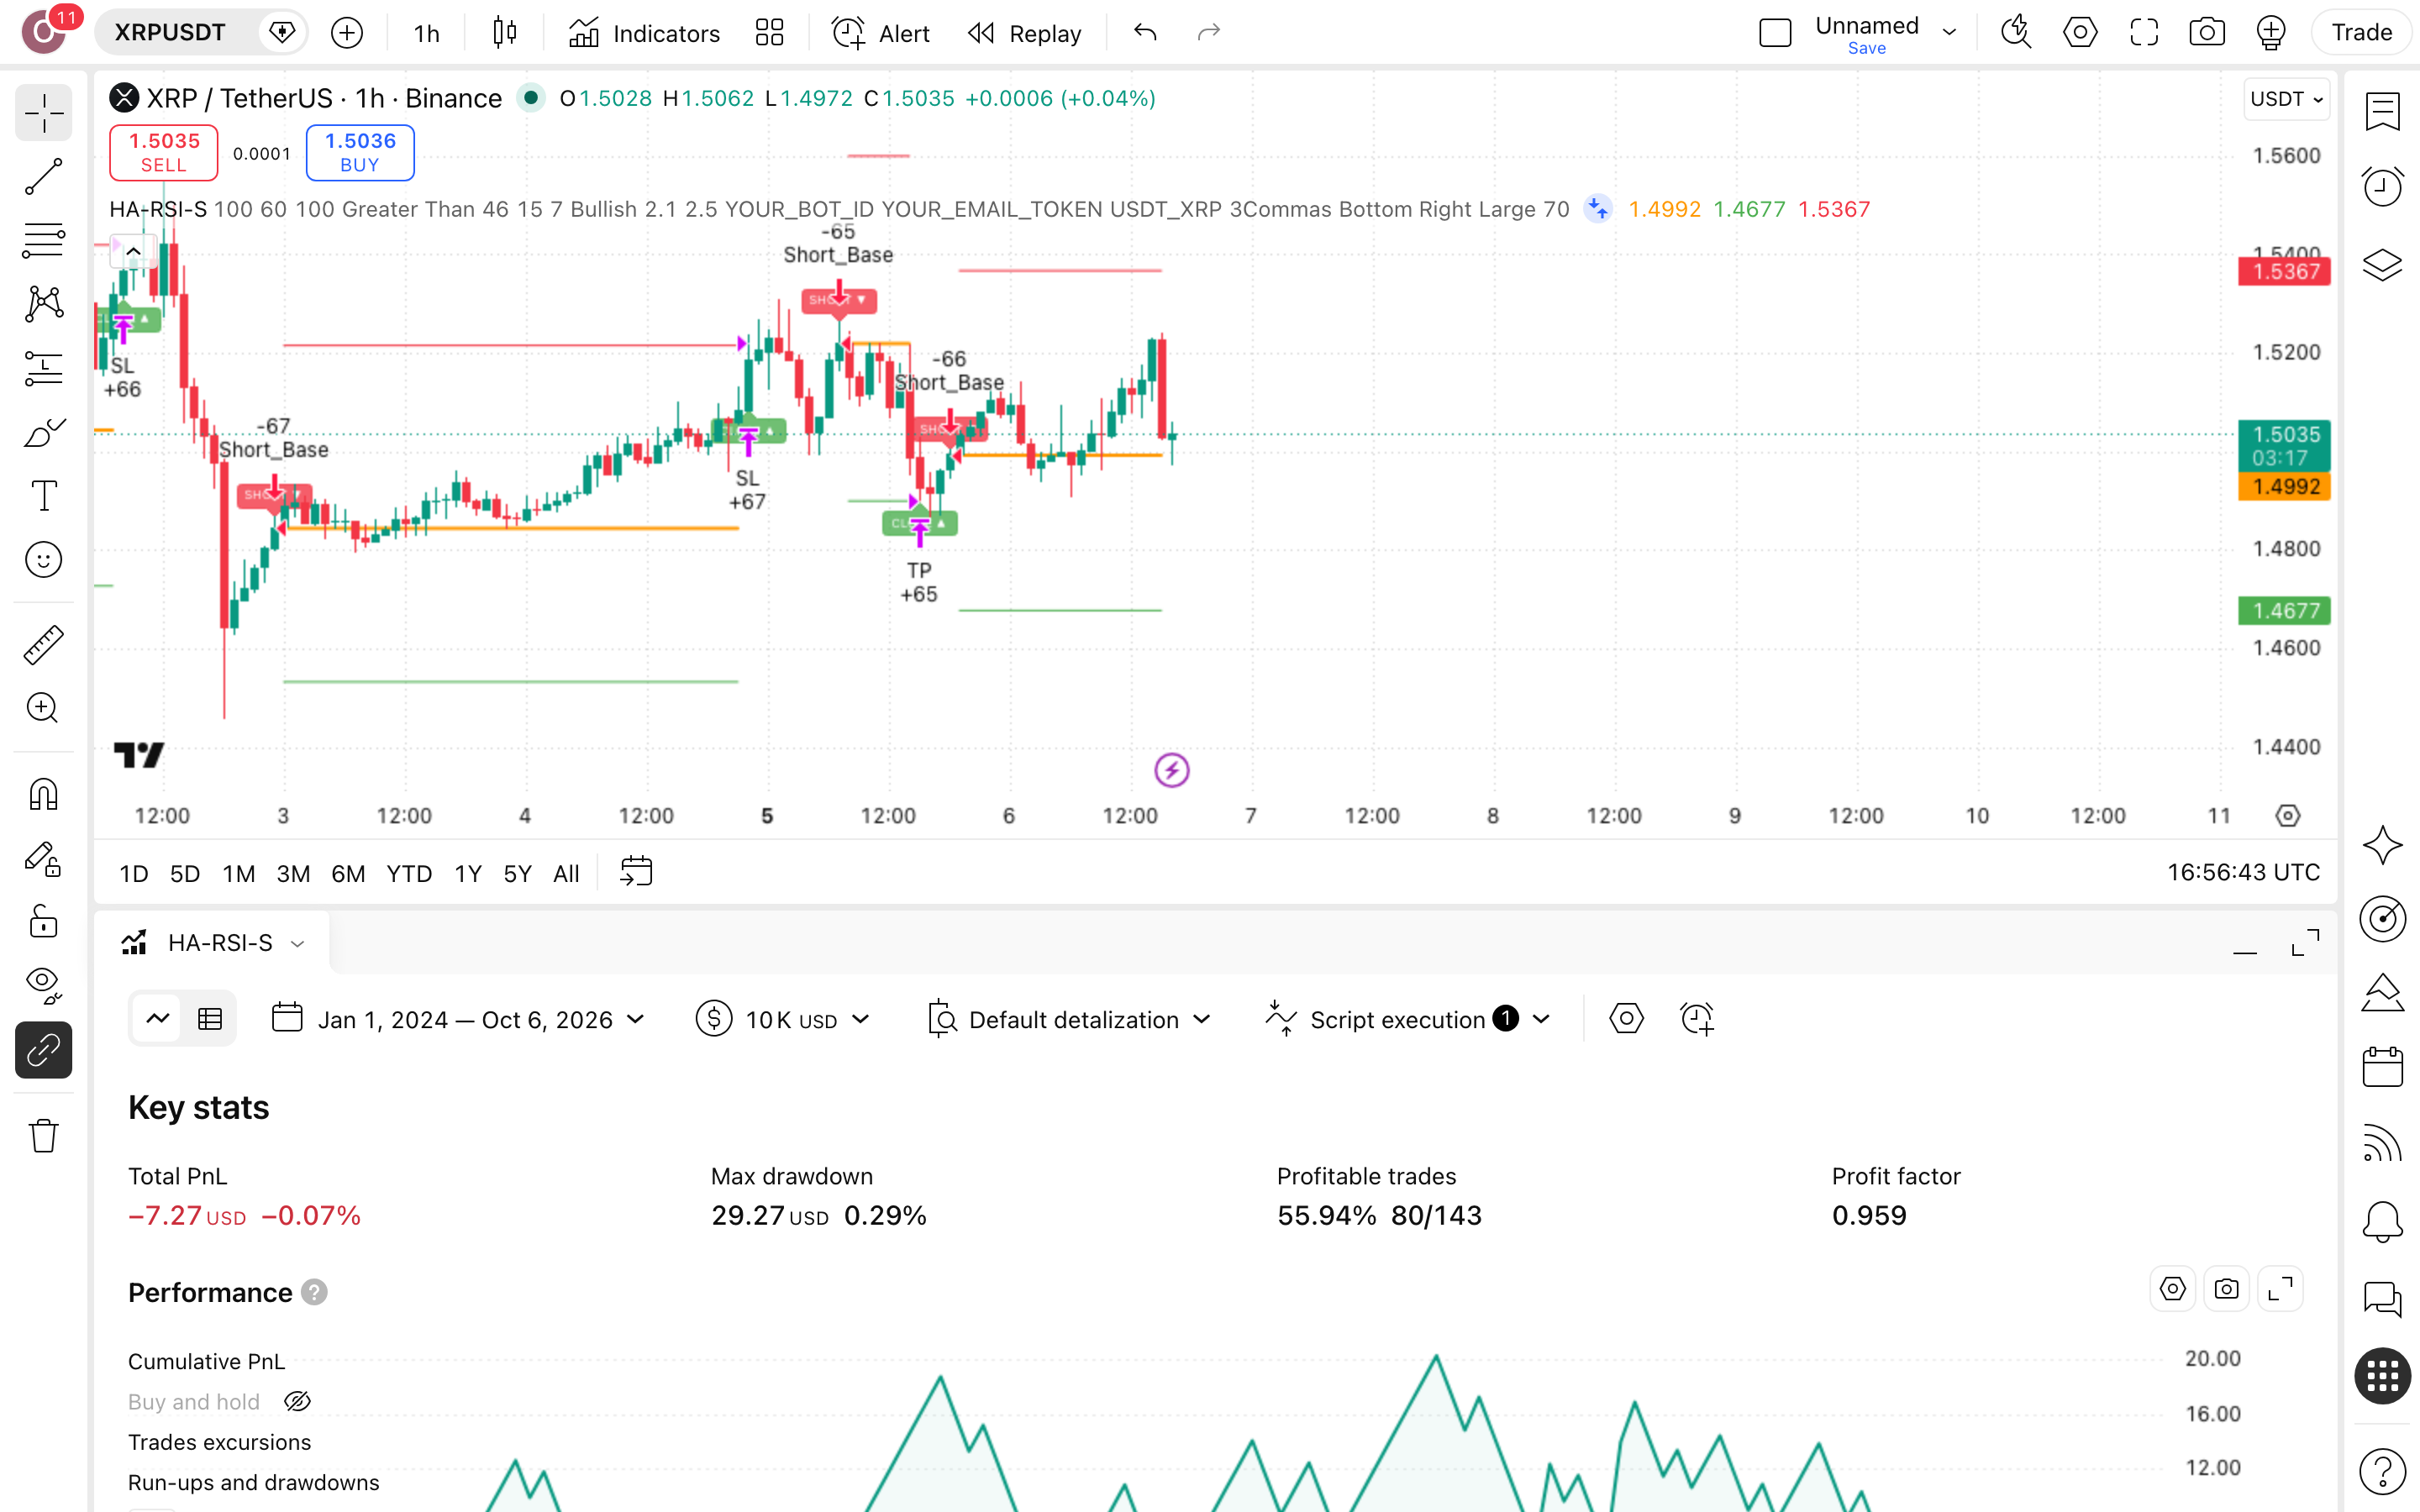This screenshot has width=2420, height=1512.
Task: Select the ruler measure tool
Action: tap(43, 645)
